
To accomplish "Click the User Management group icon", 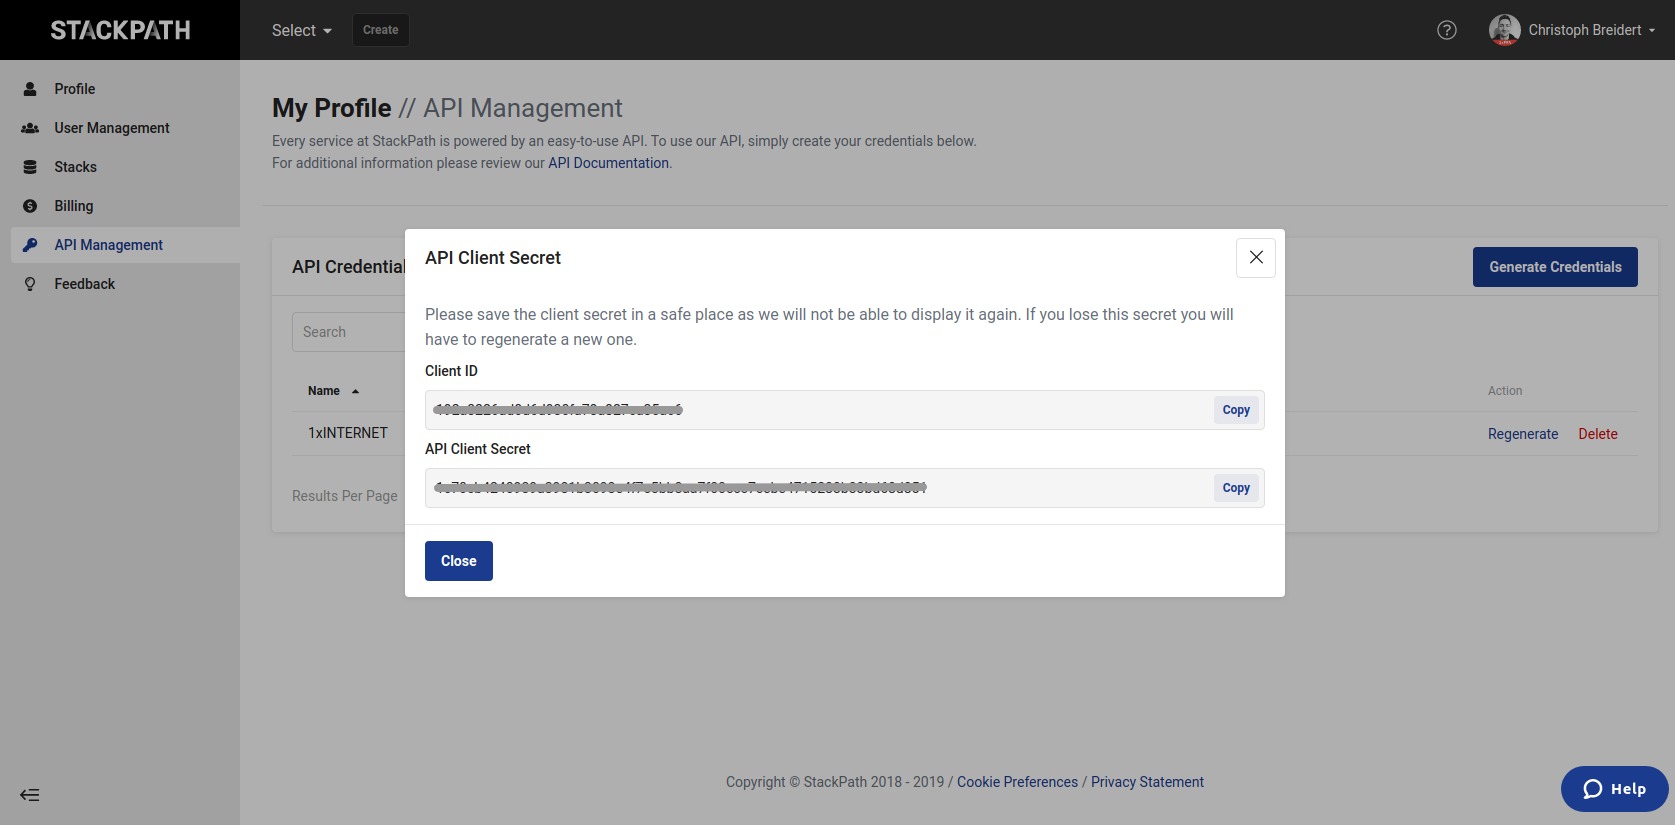I will (30, 128).
